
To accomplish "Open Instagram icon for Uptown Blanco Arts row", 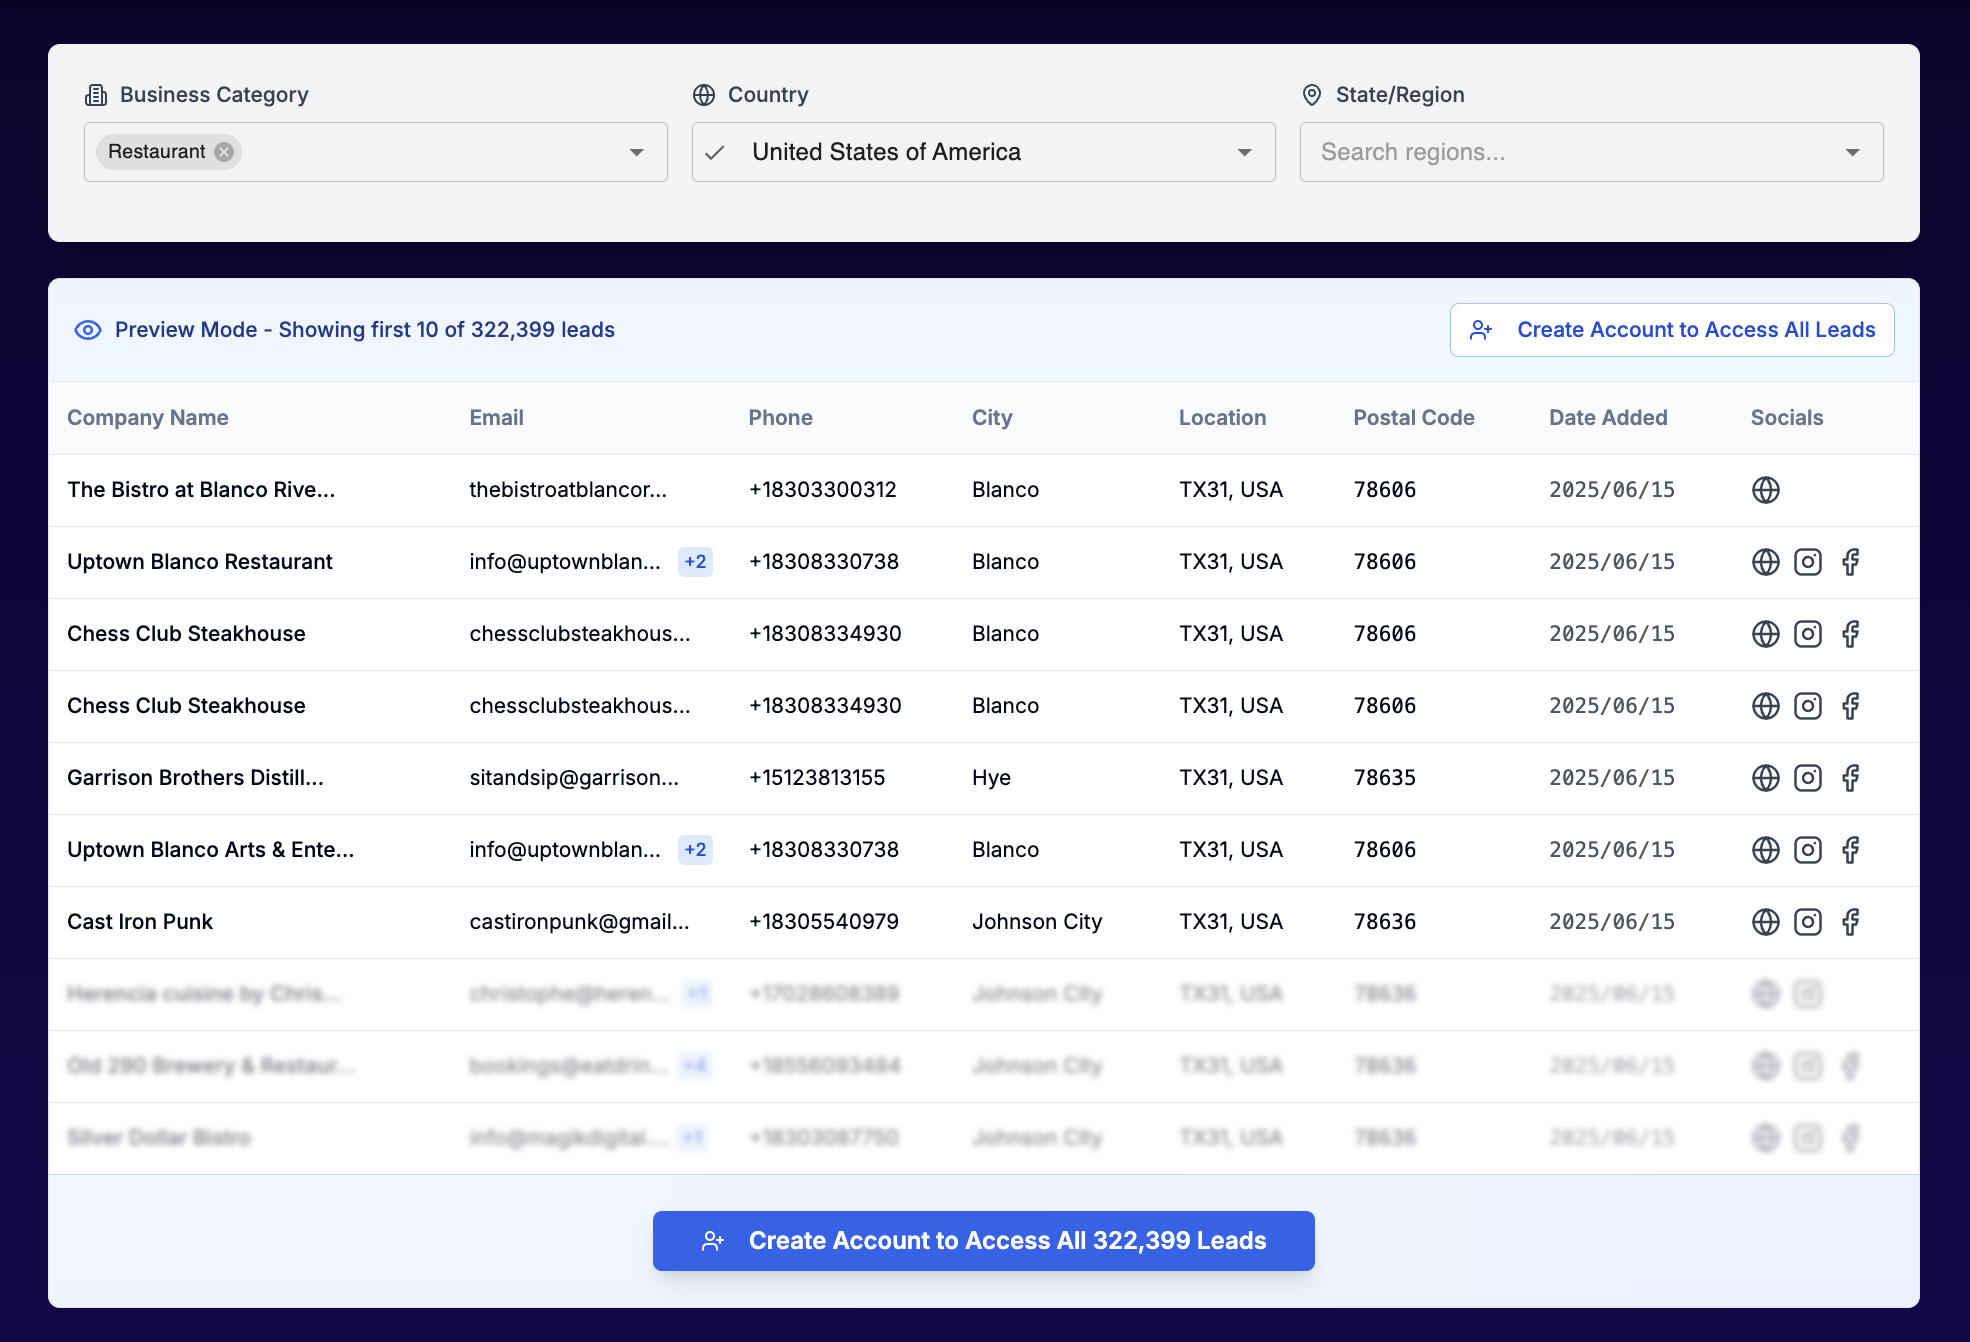I will click(1807, 850).
